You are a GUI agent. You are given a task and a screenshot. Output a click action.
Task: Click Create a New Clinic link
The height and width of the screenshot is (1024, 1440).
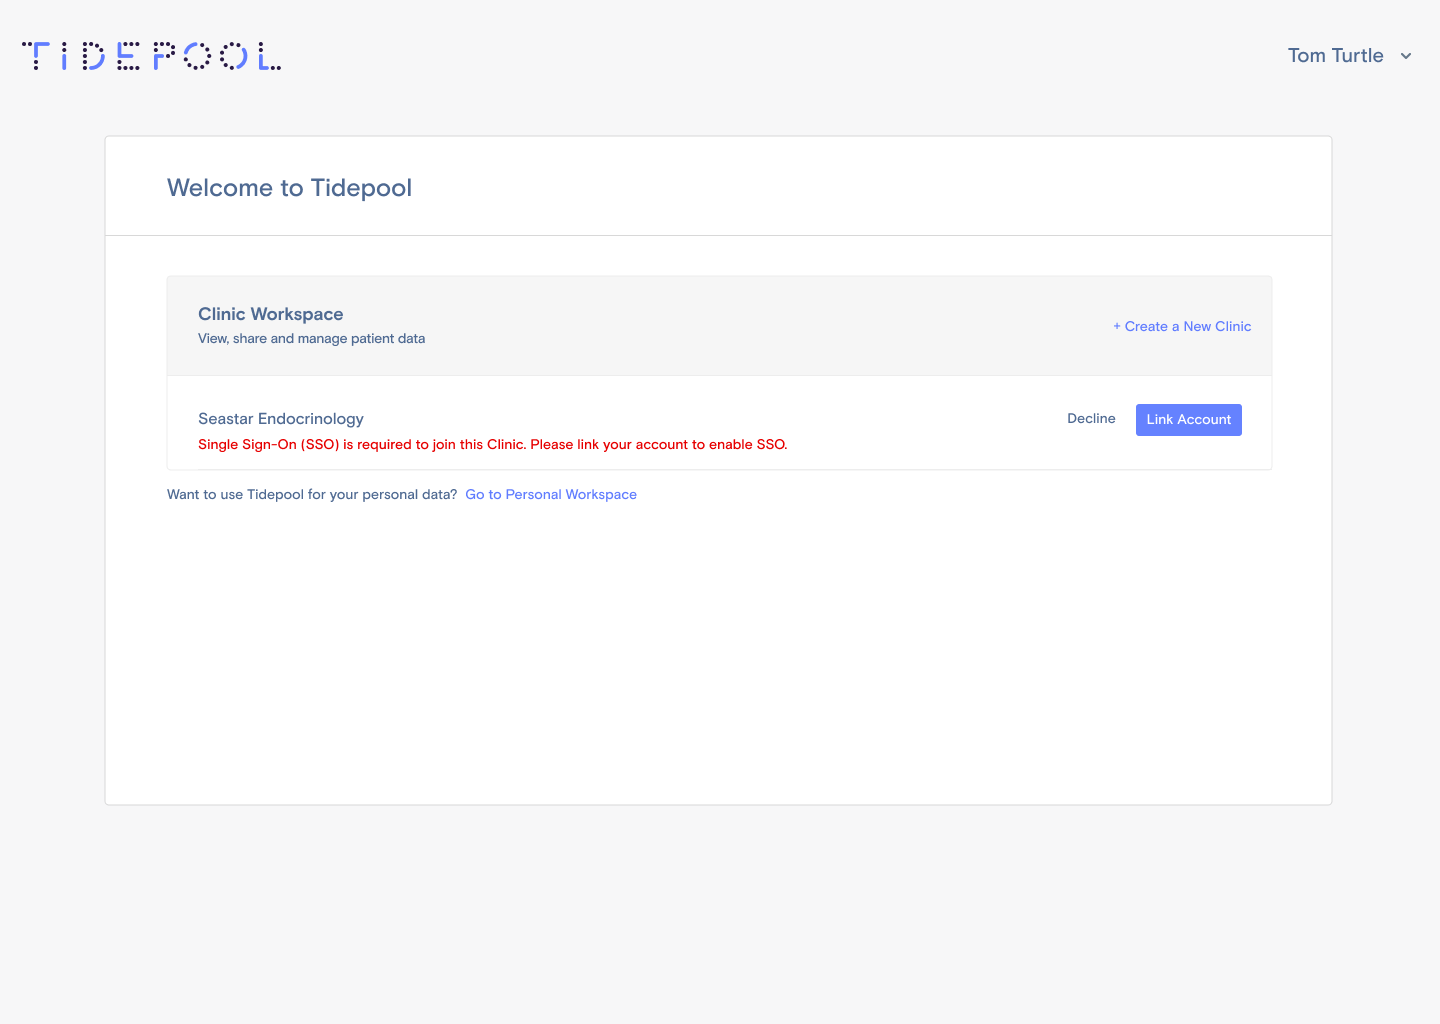tap(1182, 326)
